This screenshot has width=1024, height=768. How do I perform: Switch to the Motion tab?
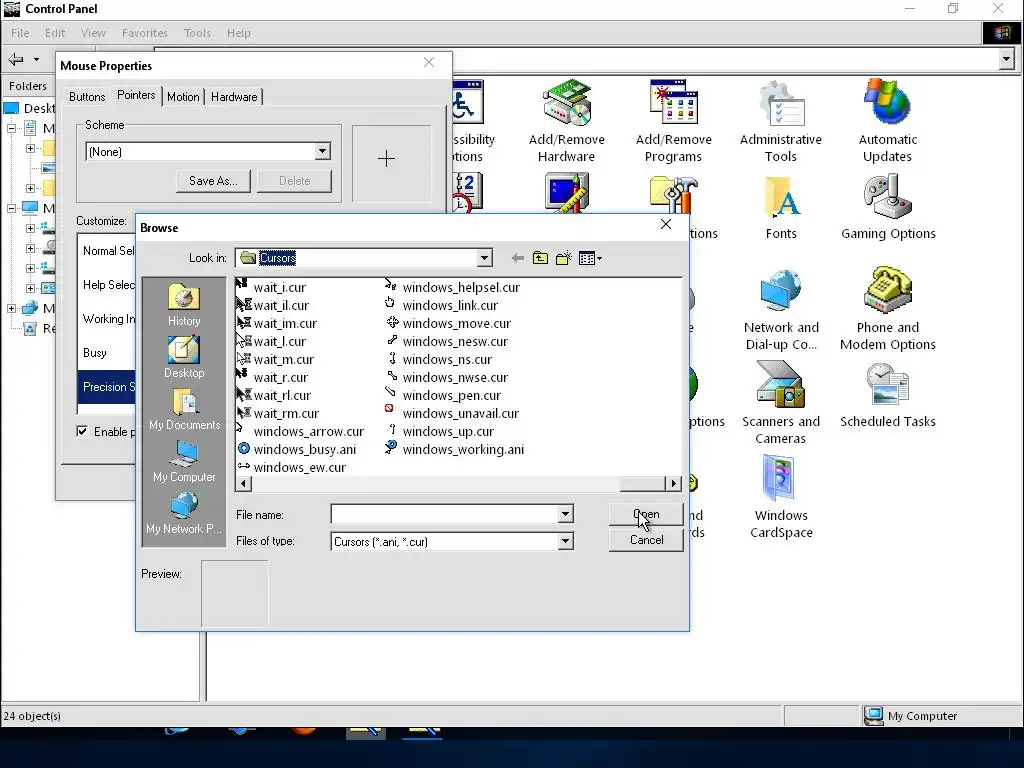tap(183, 97)
